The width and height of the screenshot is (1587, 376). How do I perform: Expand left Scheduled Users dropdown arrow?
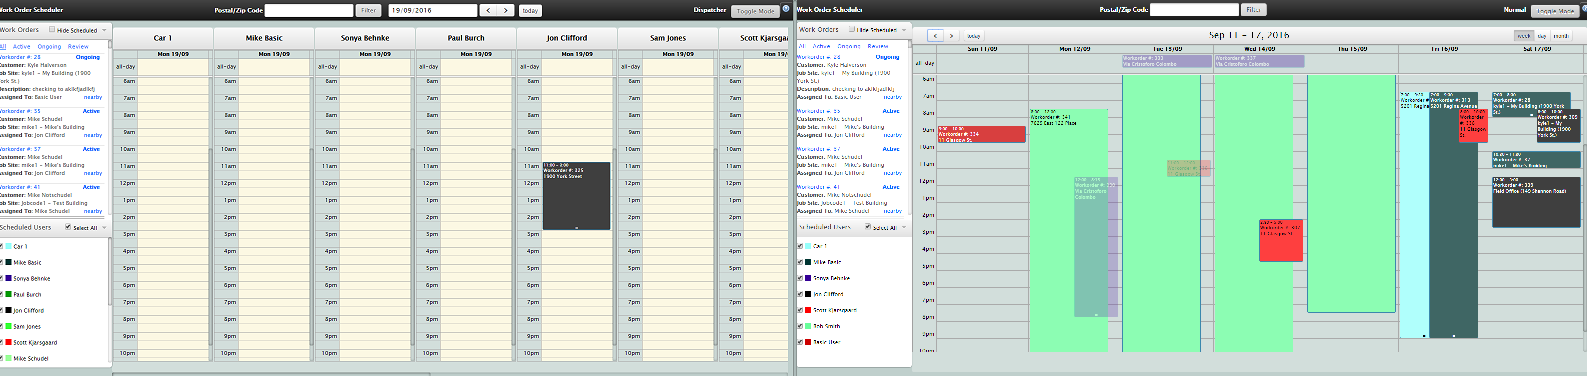coord(105,227)
